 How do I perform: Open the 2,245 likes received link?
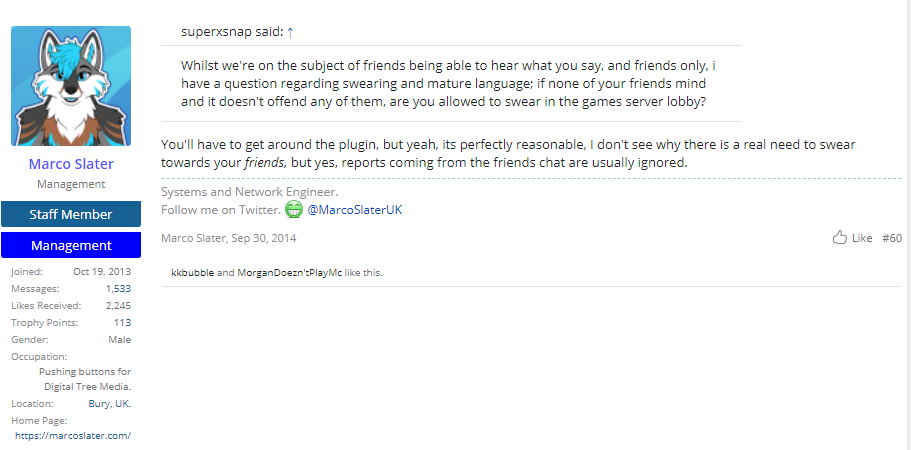[x=119, y=305]
